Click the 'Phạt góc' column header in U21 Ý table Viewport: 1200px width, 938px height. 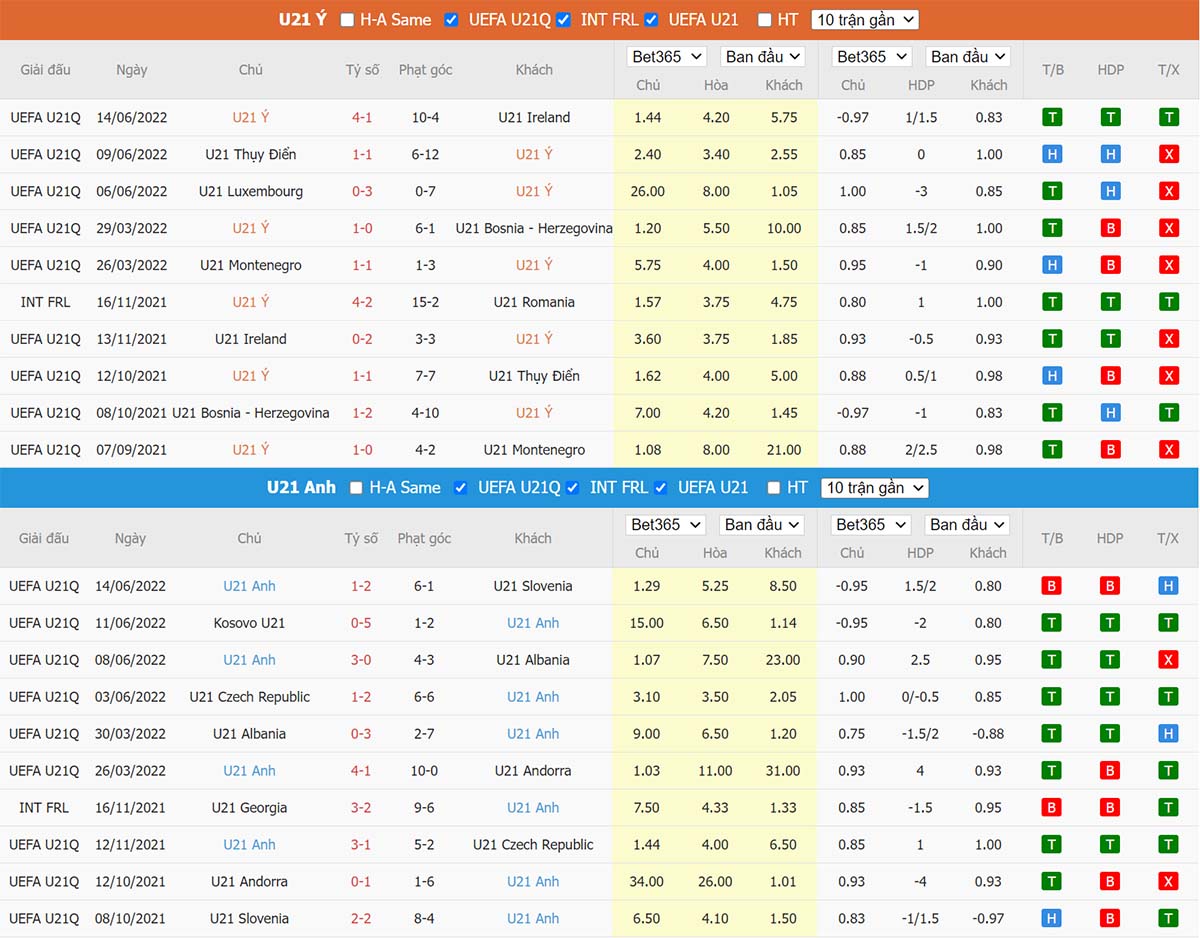pyautogui.click(x=425, y=70)
